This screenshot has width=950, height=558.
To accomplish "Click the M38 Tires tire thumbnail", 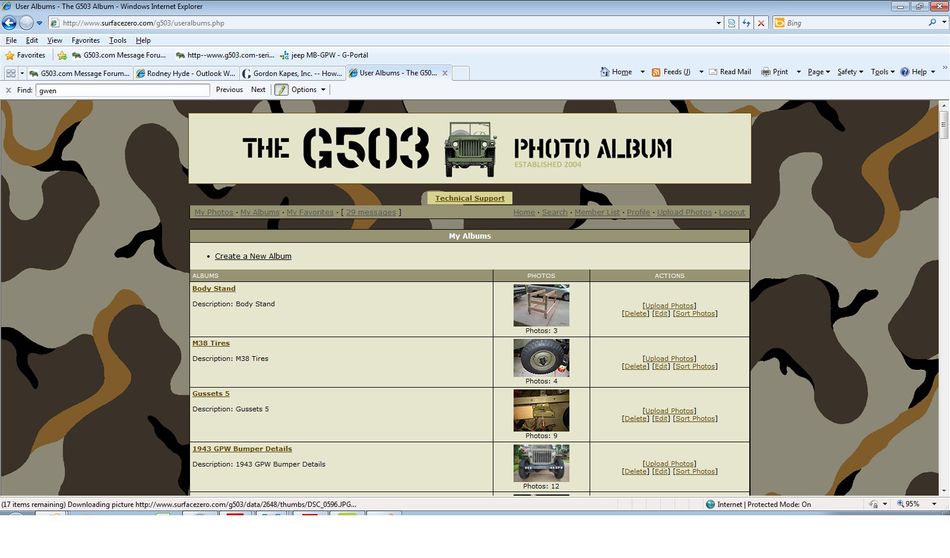I will tap(541, 358).
